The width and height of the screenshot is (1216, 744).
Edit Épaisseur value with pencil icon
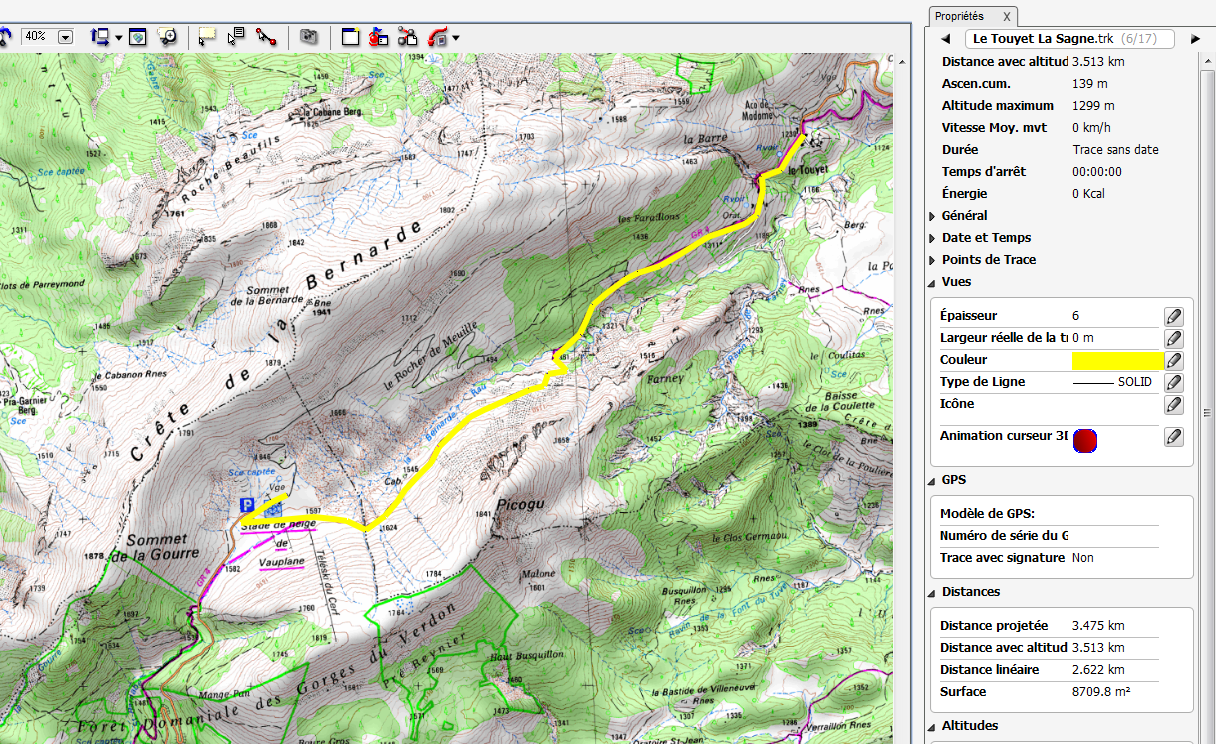(x=1174, y=316)
